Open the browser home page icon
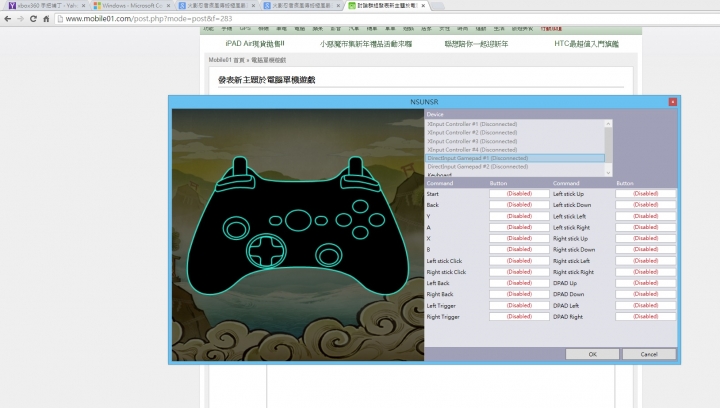Screen dimensions: 720x408 click(46, 19)
